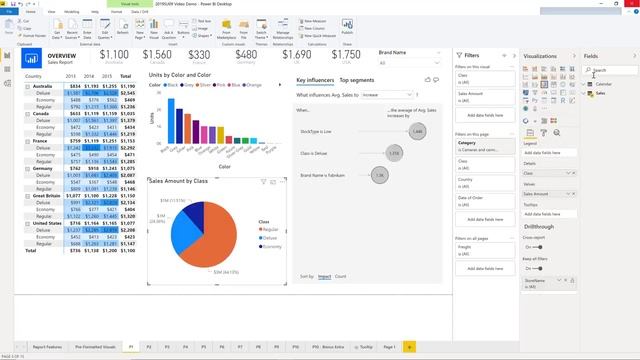Open the Buttons insert menu
Viewport: 640px width, 360px height.
click(183, 29)
